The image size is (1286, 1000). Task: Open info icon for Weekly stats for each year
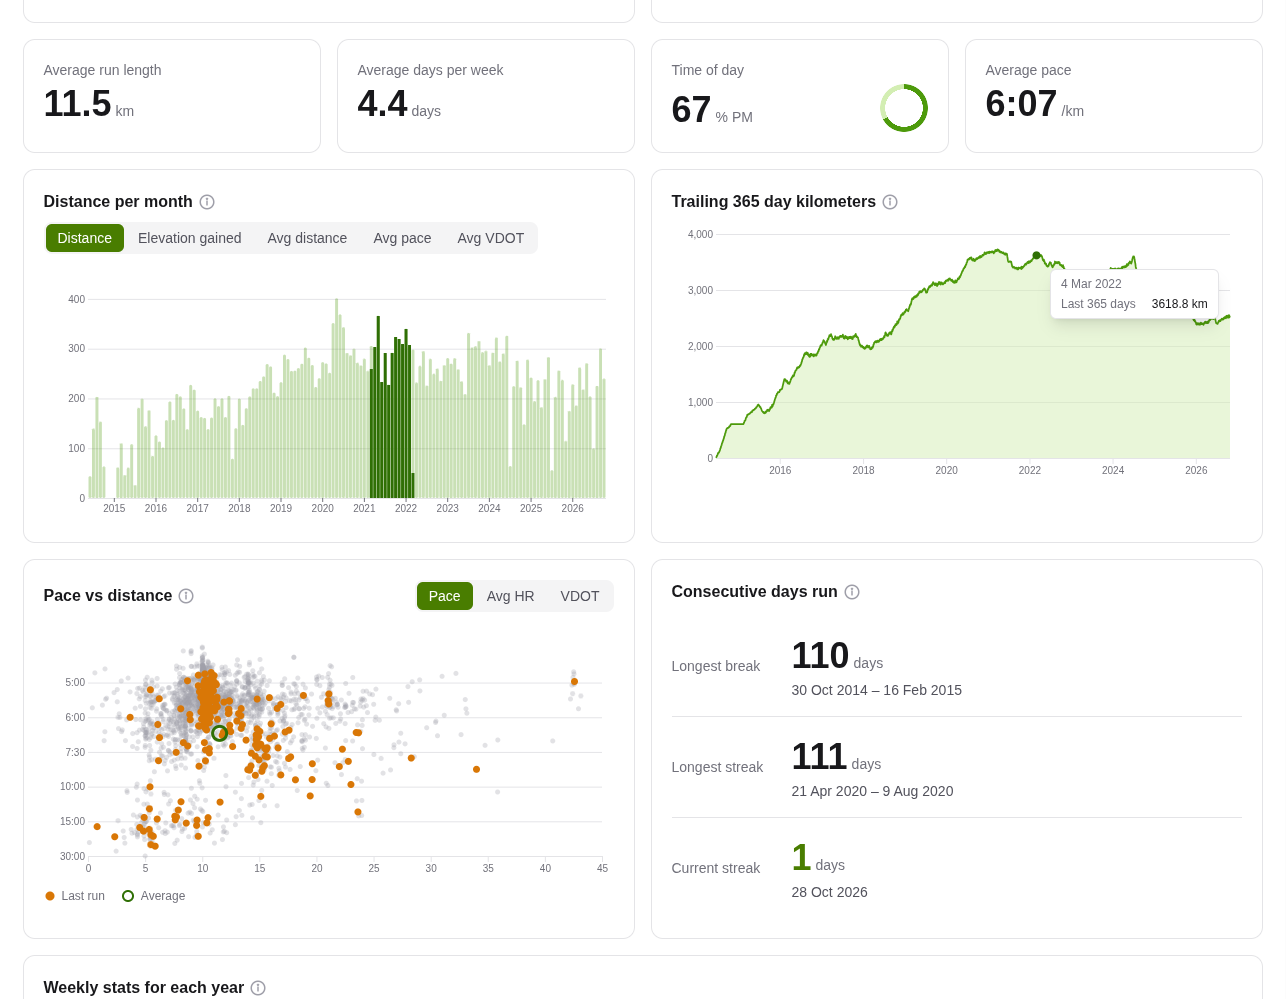[x=258, y=988]
